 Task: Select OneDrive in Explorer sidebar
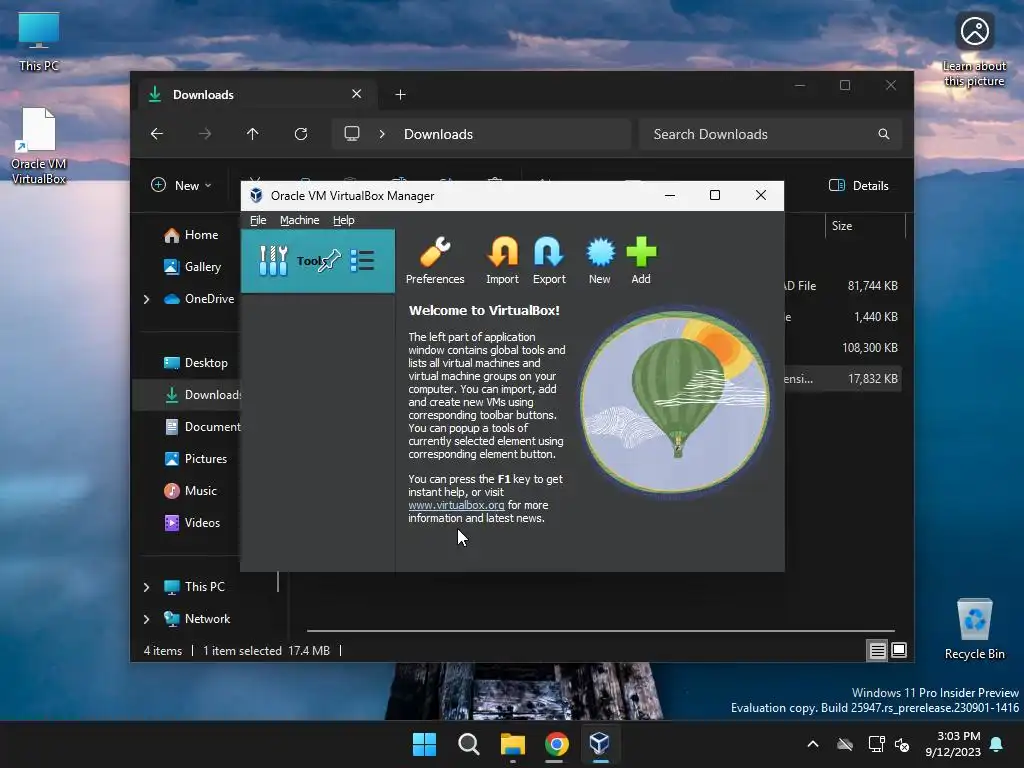pyautogui.click(x=199, y=298)
